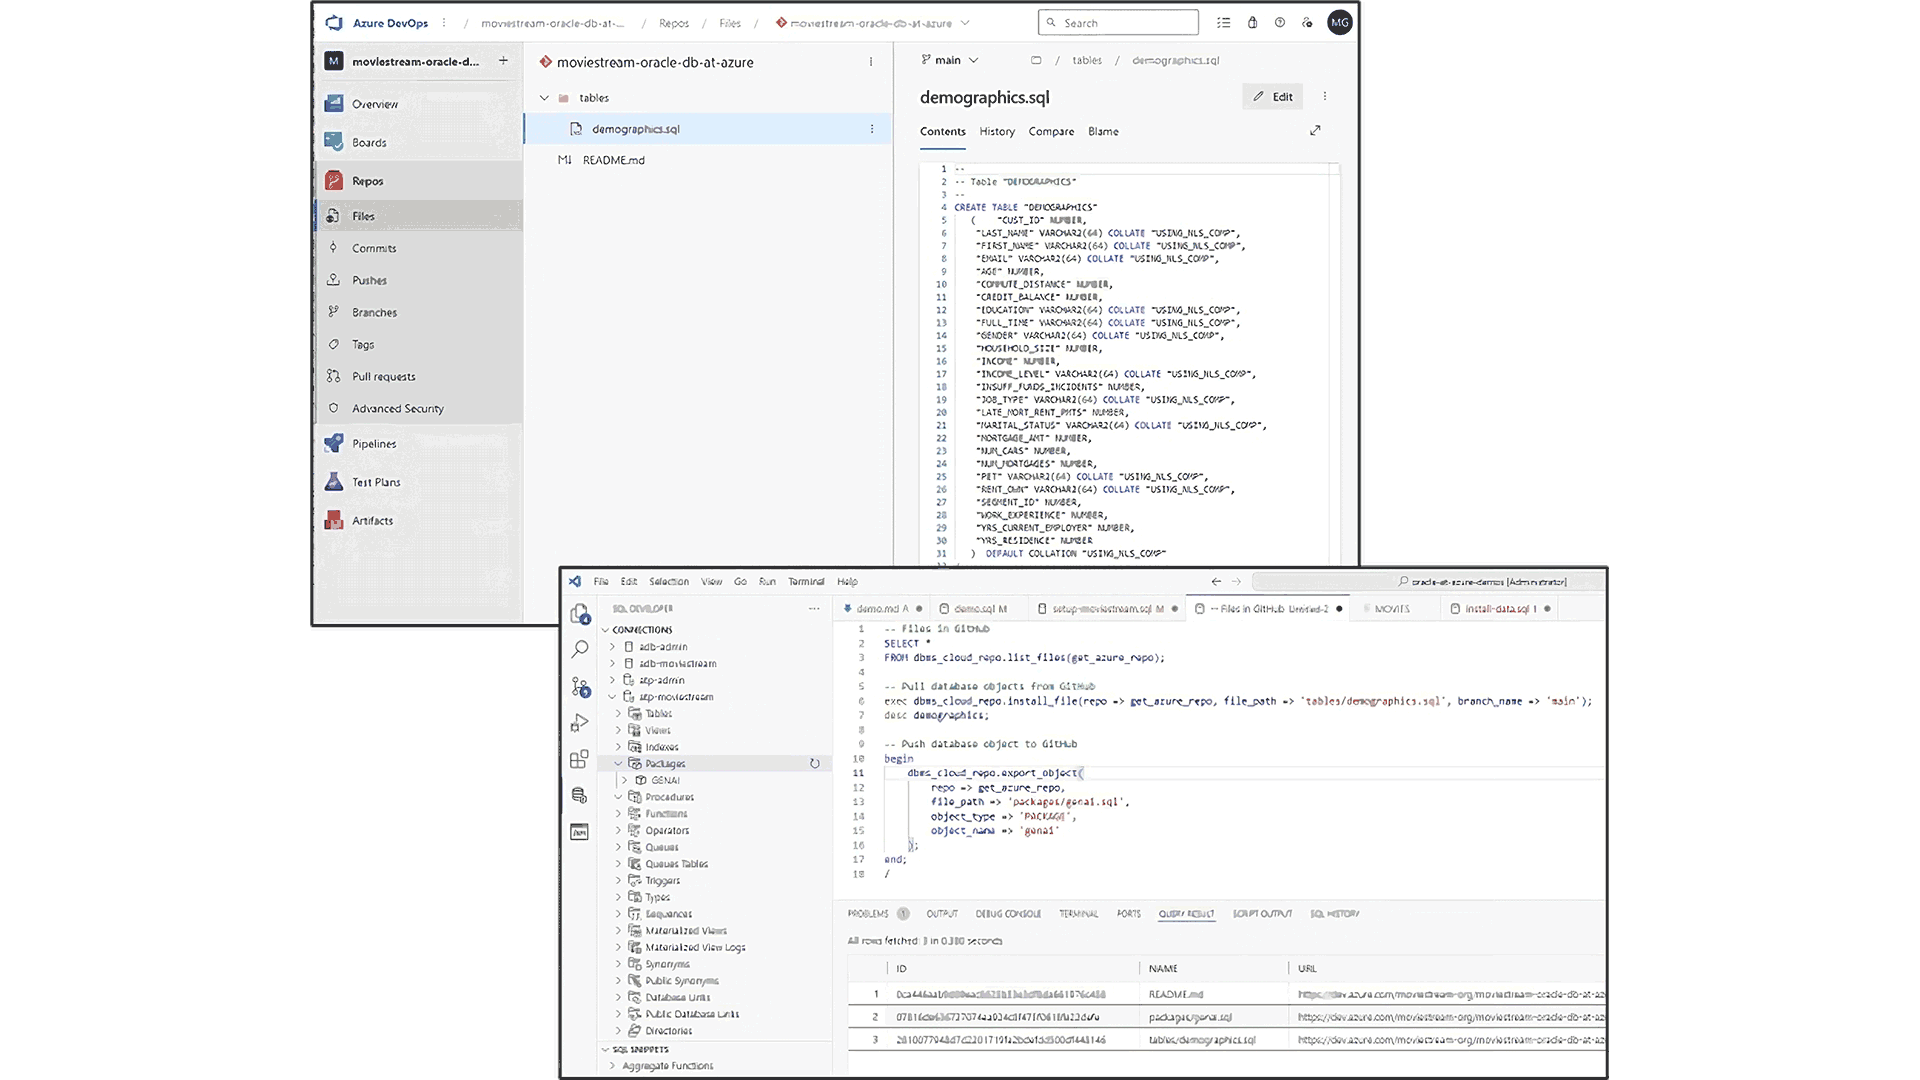Open Search in the VS Code activity bar
Viewport: 1920px width, 1080px height.
pyautogui.click(x=580, y=648)
